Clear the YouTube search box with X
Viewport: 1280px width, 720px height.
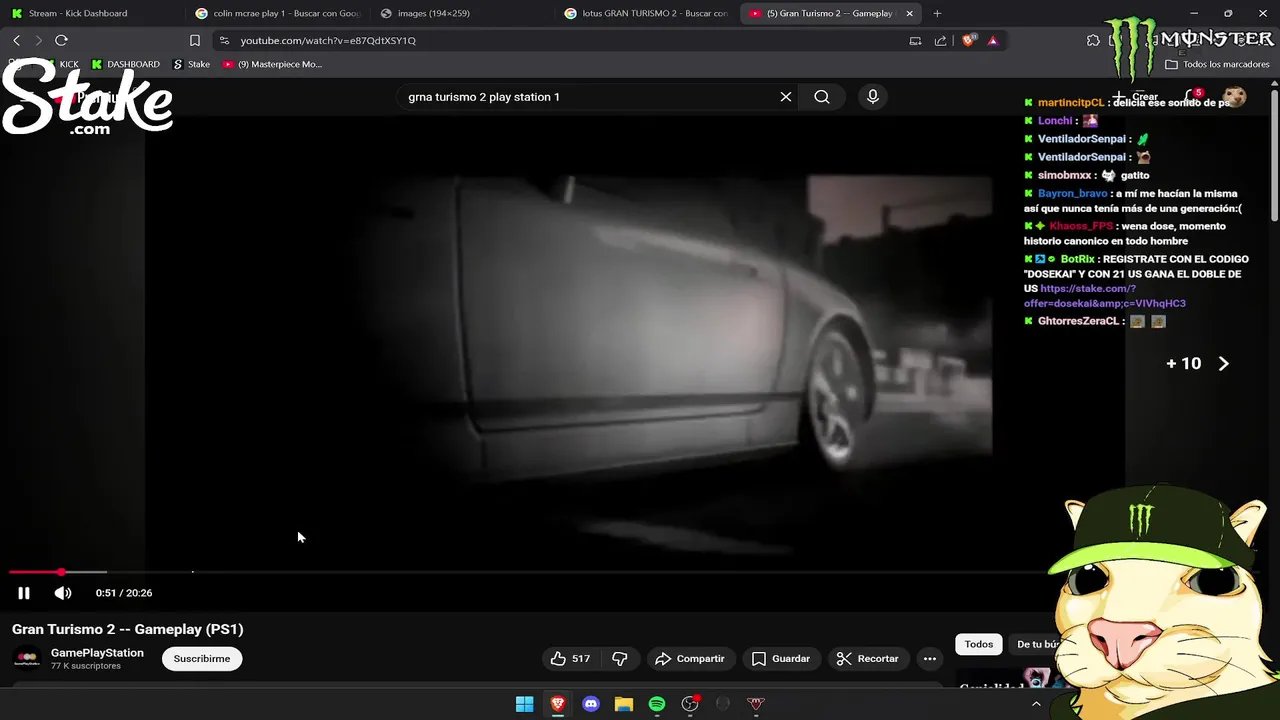click(x=786, y=97)
